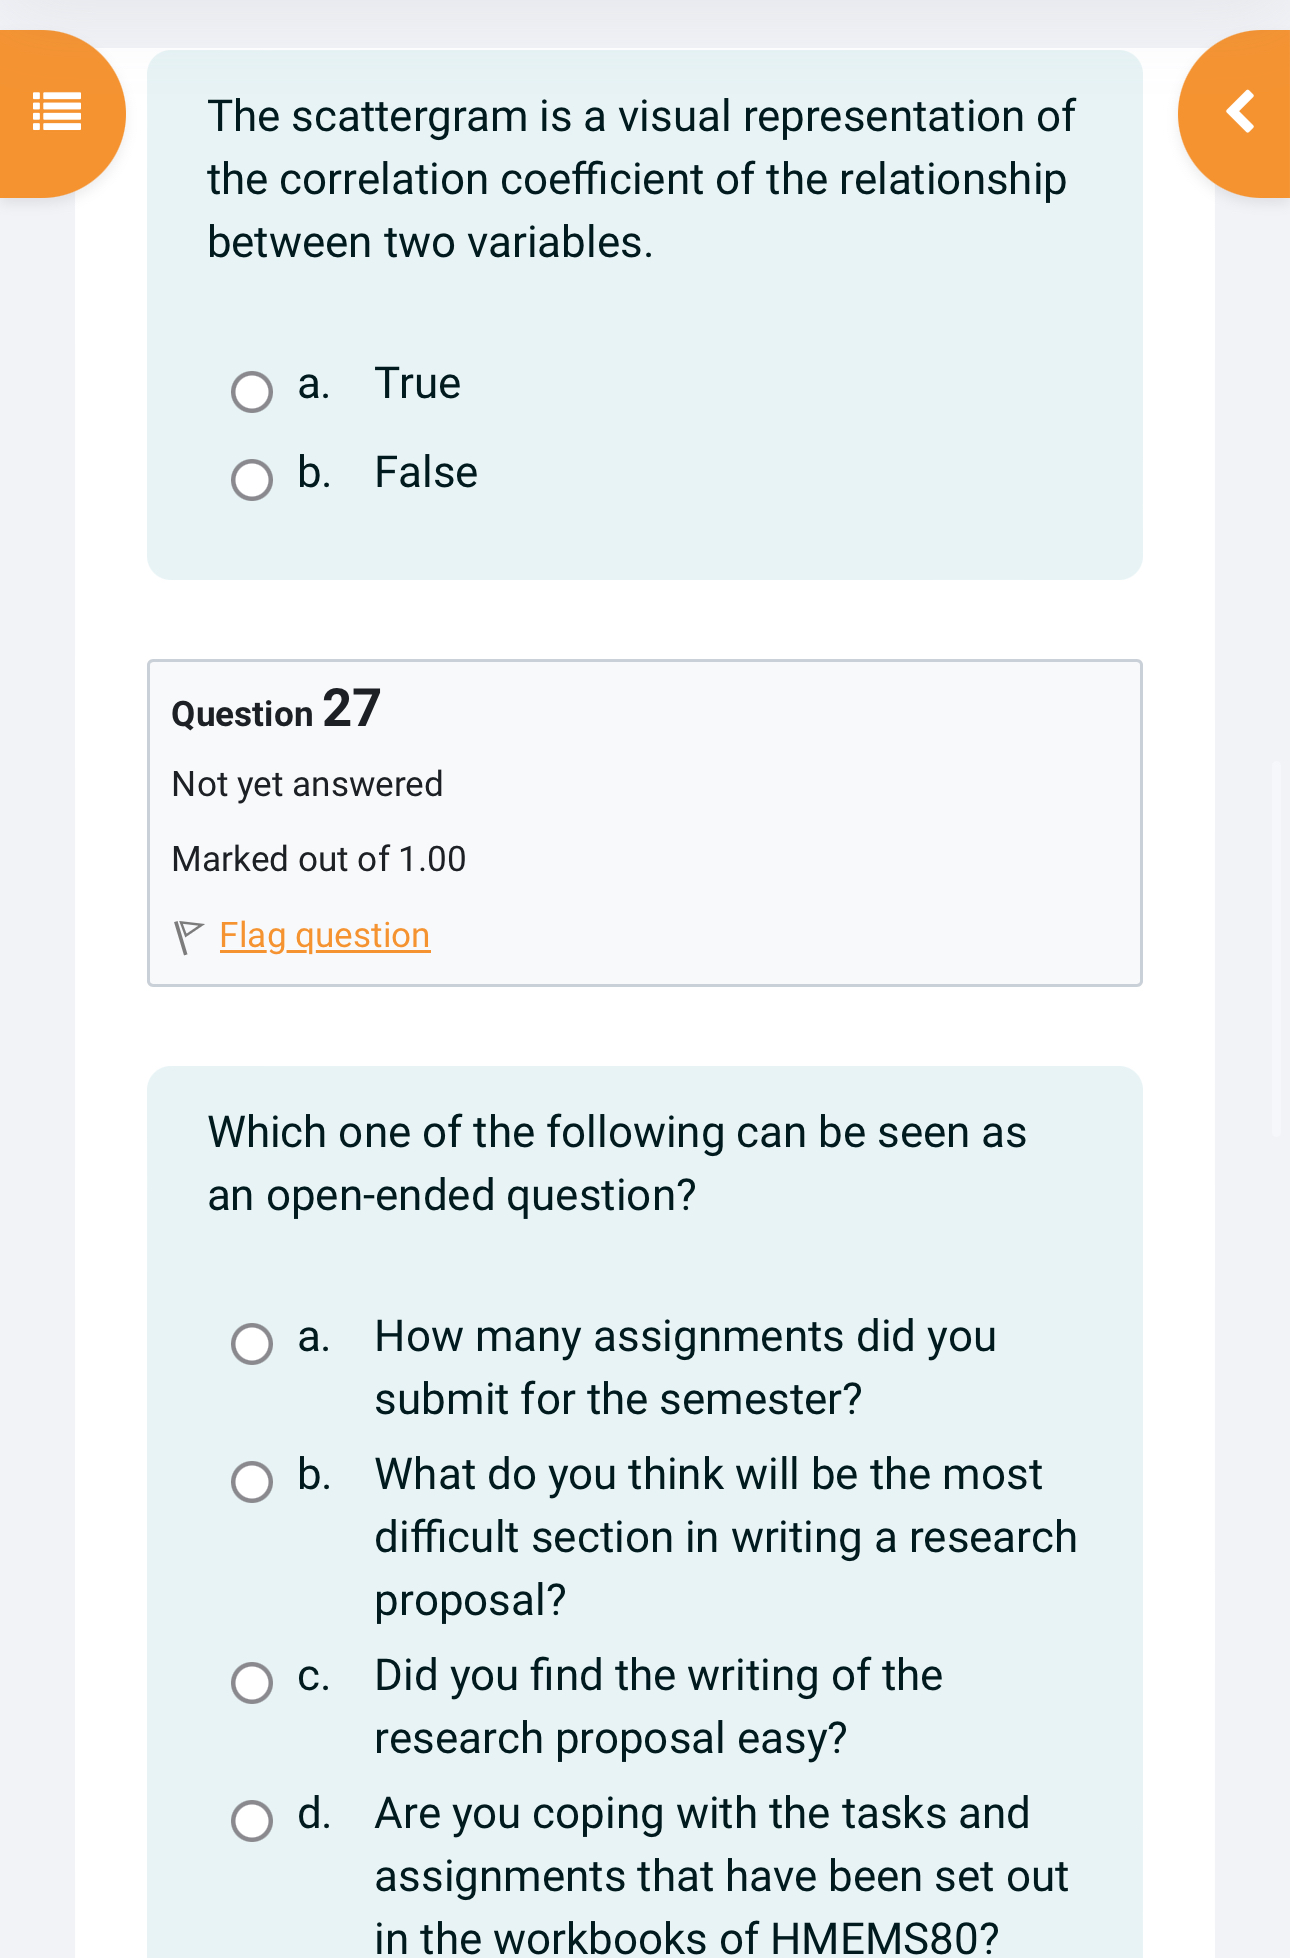Choose radio option c for Question 27
This screenshot has width=1290, height=1958.
point(252,1683)
